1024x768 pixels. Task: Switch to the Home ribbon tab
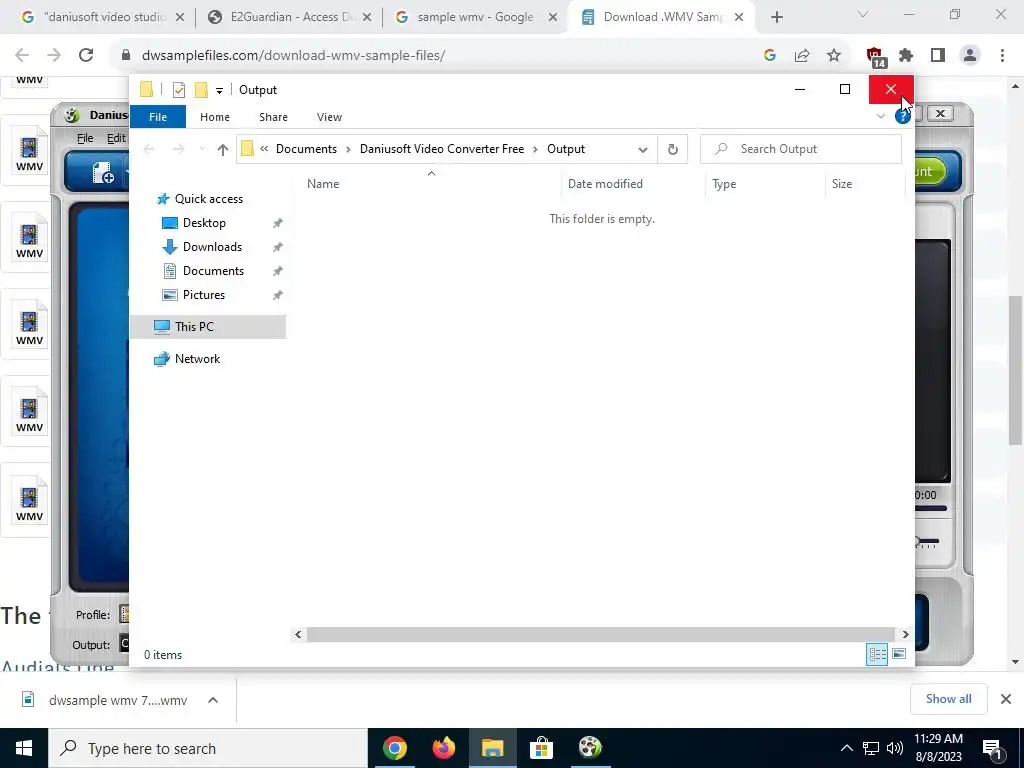(215, 117)
